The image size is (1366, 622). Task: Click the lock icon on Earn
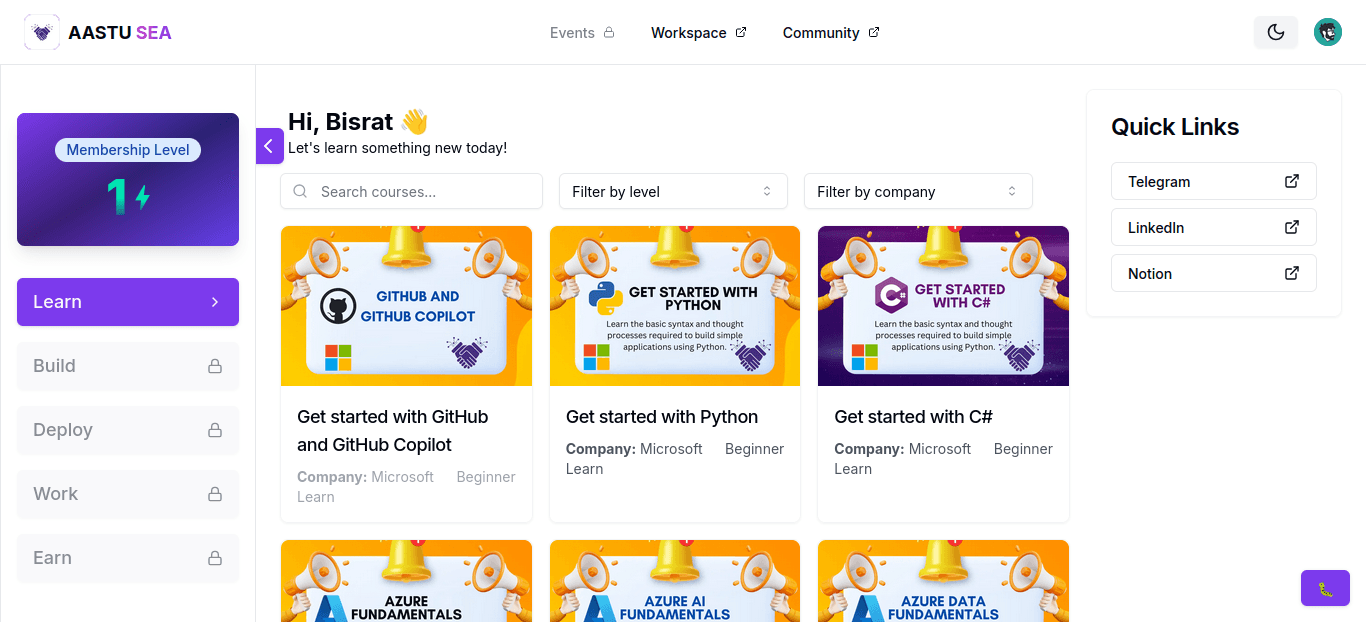point(215,558)
